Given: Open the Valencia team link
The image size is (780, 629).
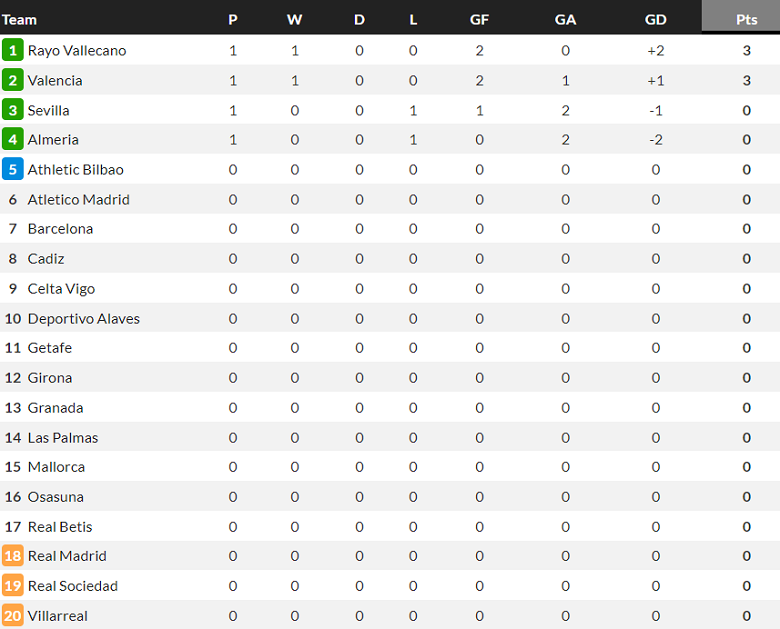Looking at the screenshot, I should point(55,80).
